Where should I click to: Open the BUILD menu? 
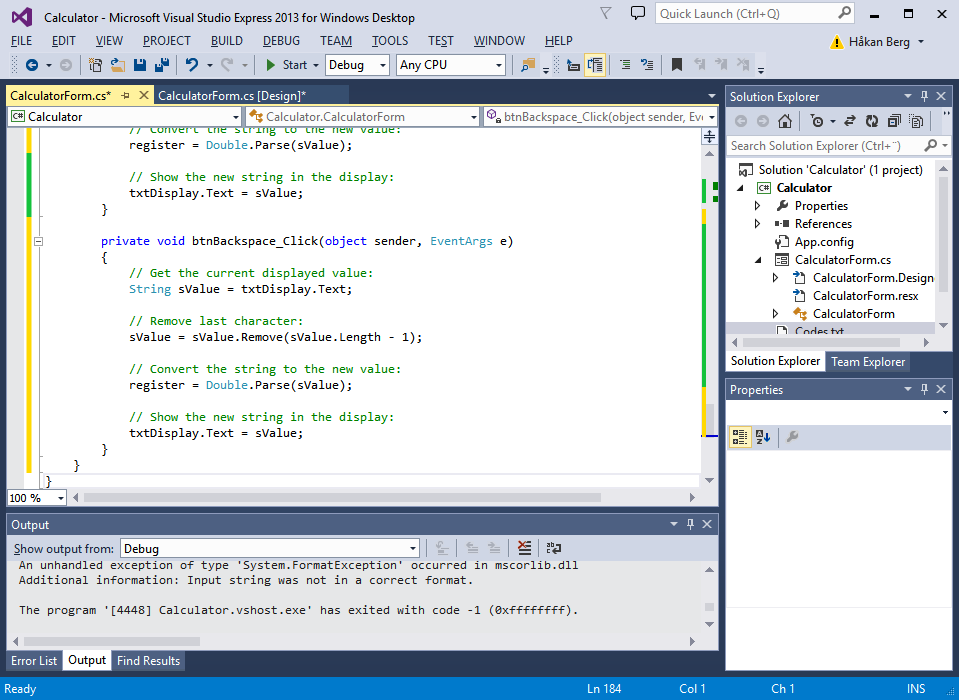click(x=227, y=41)
